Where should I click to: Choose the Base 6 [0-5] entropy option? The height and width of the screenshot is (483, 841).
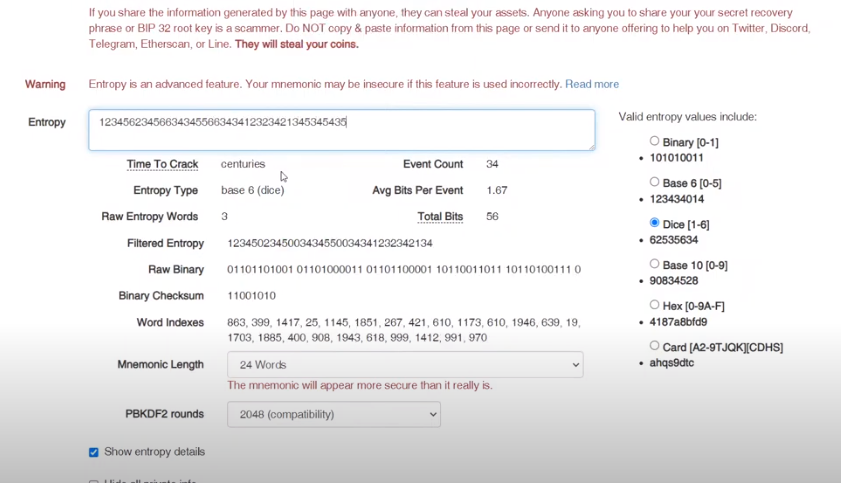[655, 183]
